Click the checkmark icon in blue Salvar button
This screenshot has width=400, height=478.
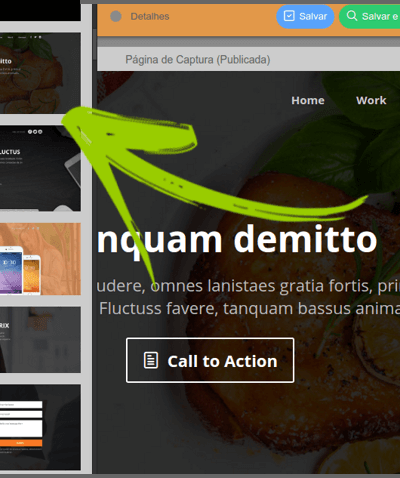point(289,16)
